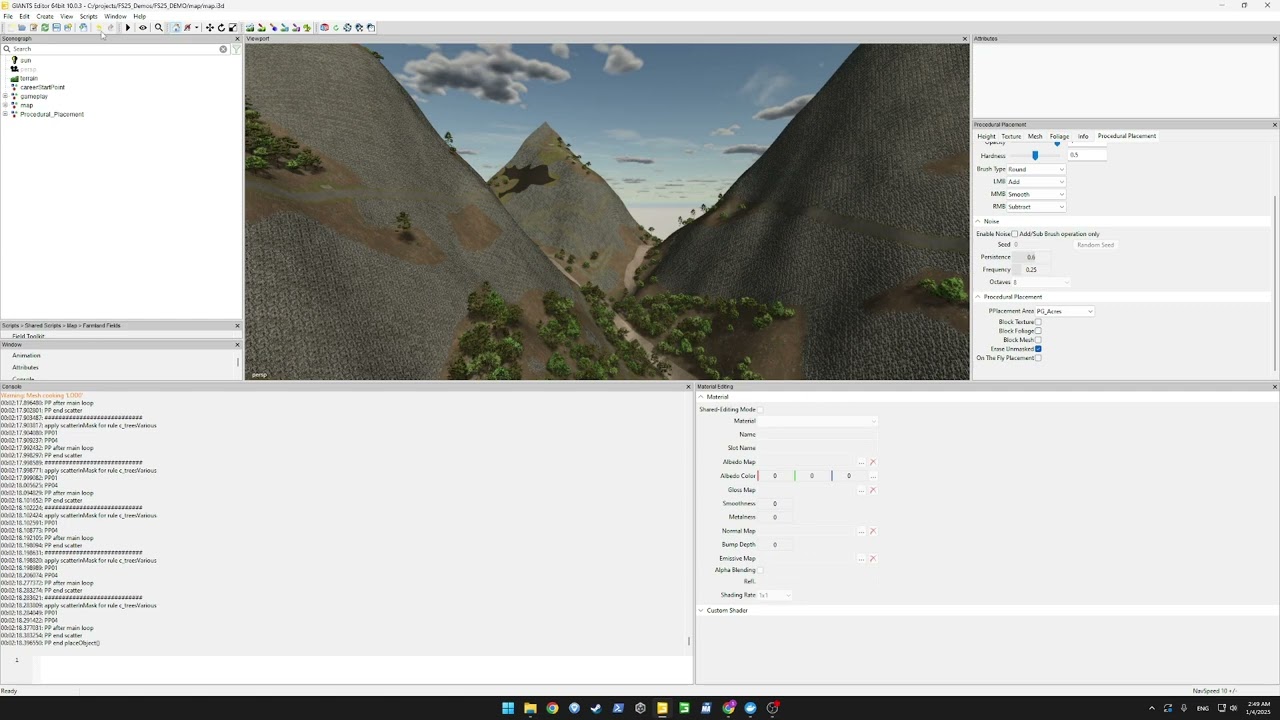Click the Random Seed button
The width and height of the screenshot is (1280, 720).
coord(1095,245)
